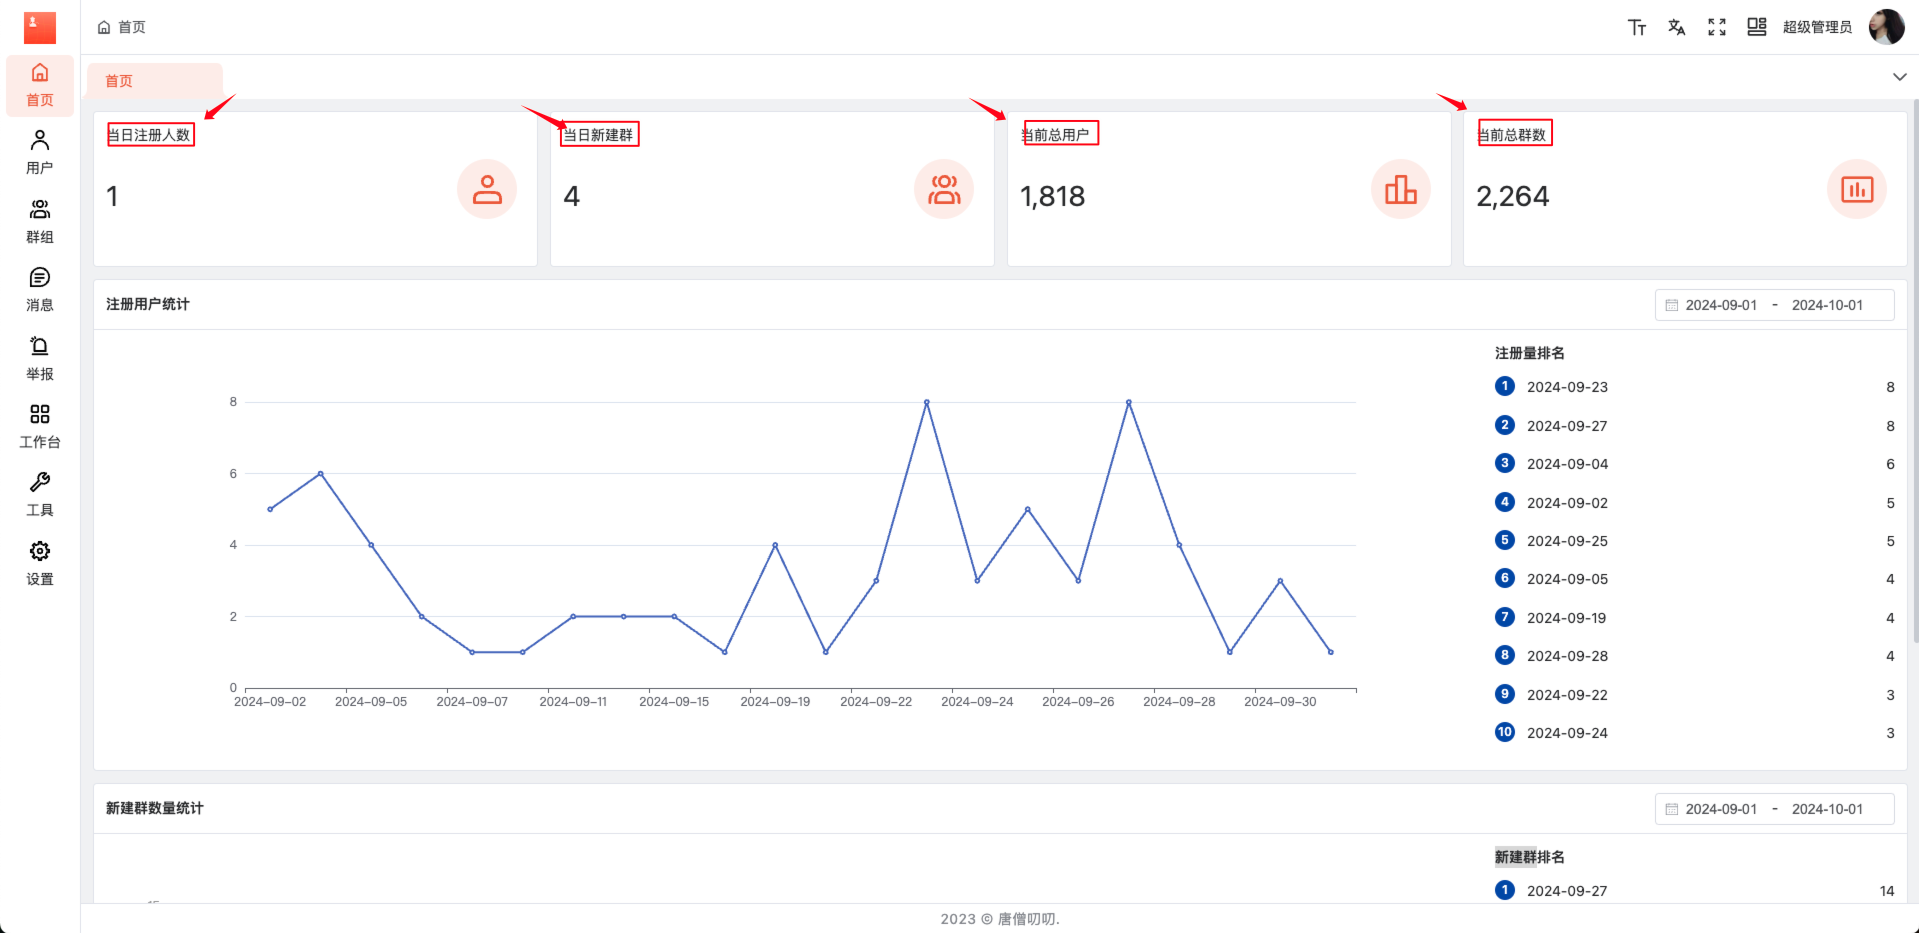Screen dimensions: 1919x933
Task: Open the 工作台 (Workbench) sidebar item
Action: point(40,426)
